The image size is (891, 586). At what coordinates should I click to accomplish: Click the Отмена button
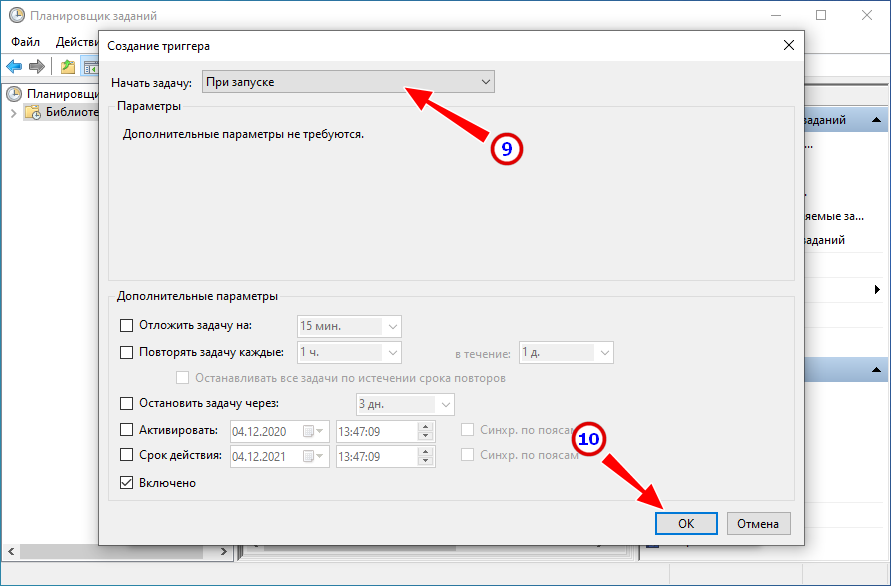click(x=758, y=523)
